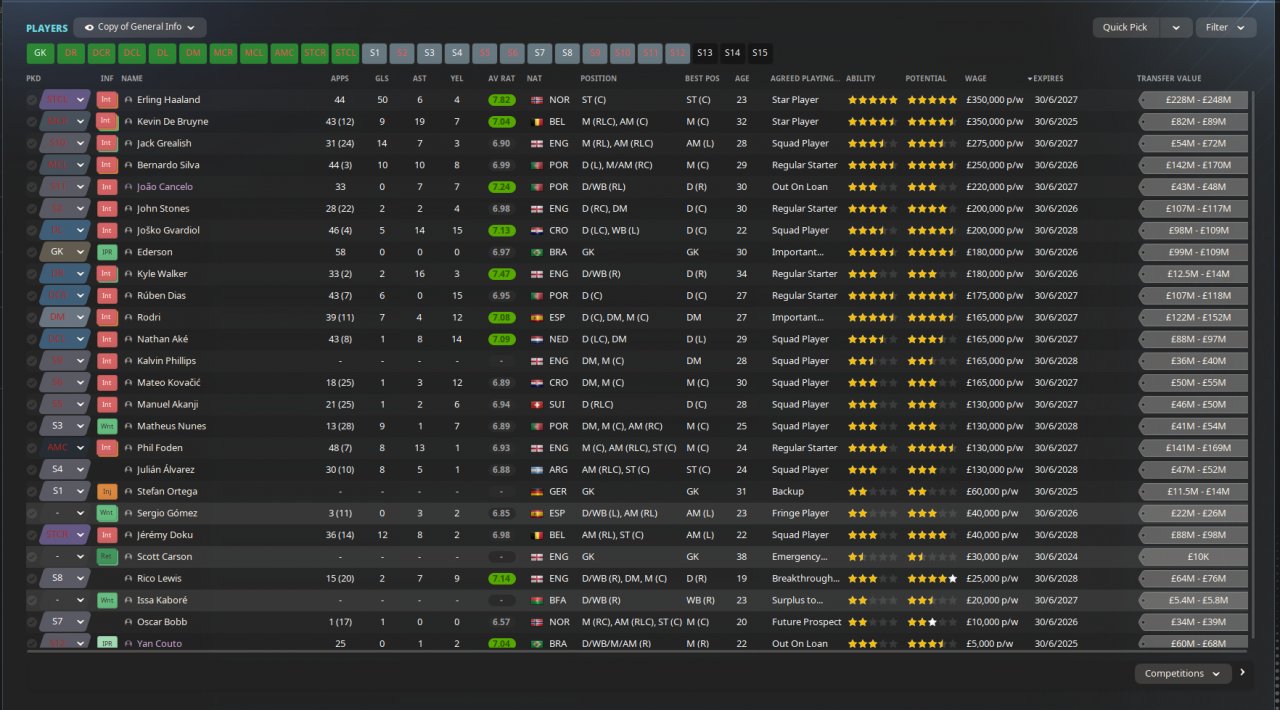
Task: Open the arrow dropdown beside Quick Pick
Action: coord(1177,28)
